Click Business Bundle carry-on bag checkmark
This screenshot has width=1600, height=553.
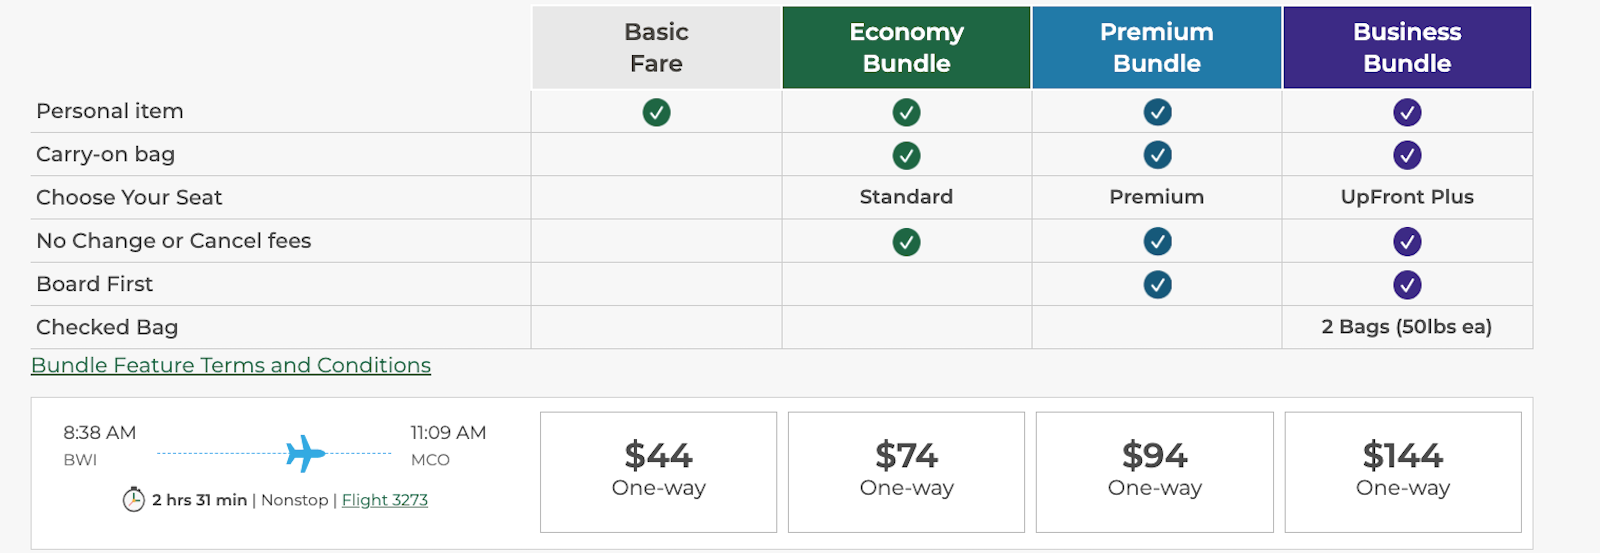(x=1407, y=155)
